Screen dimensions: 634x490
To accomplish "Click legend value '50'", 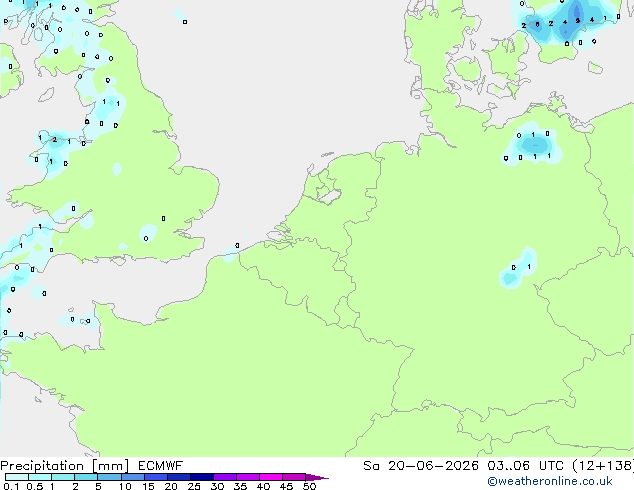I will point(310,486).
